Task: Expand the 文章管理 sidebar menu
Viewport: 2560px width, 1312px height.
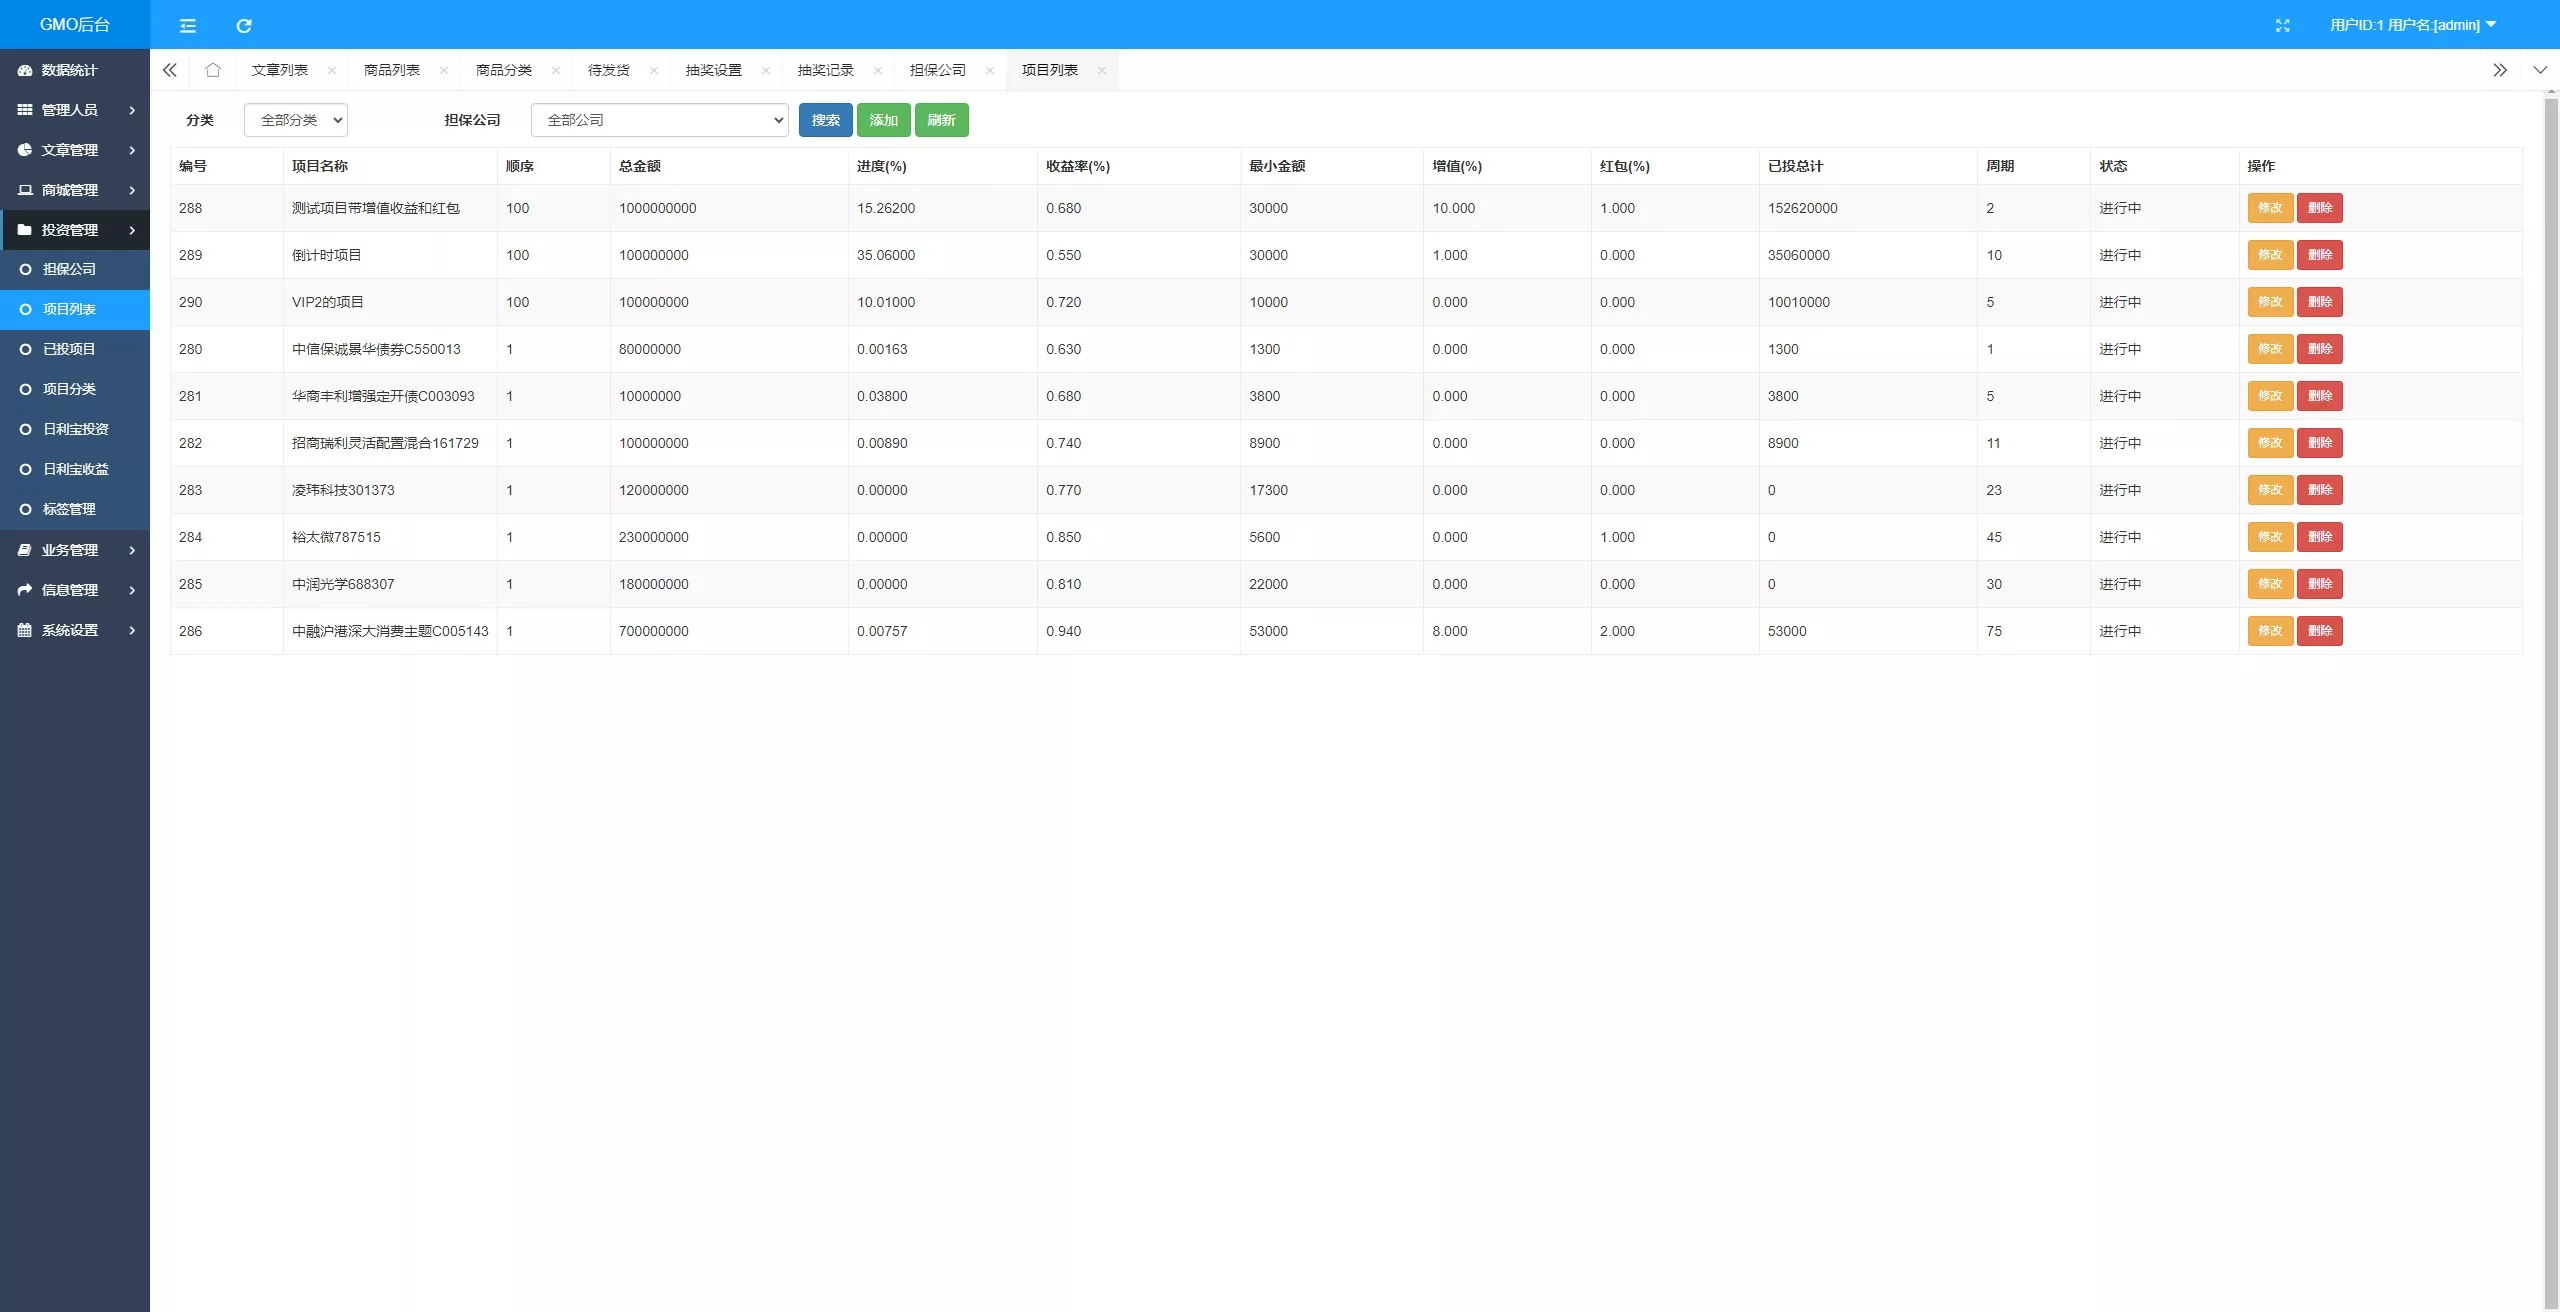Action: click(75, 150)
